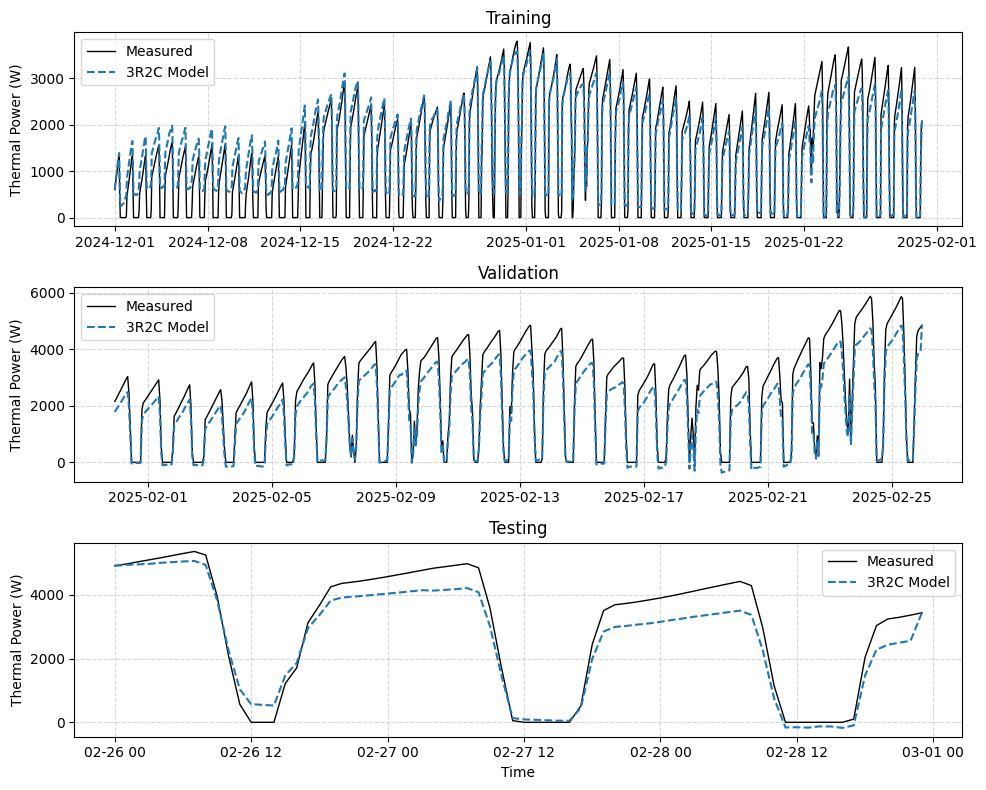
Task: Click the Testing plot title
Action: pos(518,528)
